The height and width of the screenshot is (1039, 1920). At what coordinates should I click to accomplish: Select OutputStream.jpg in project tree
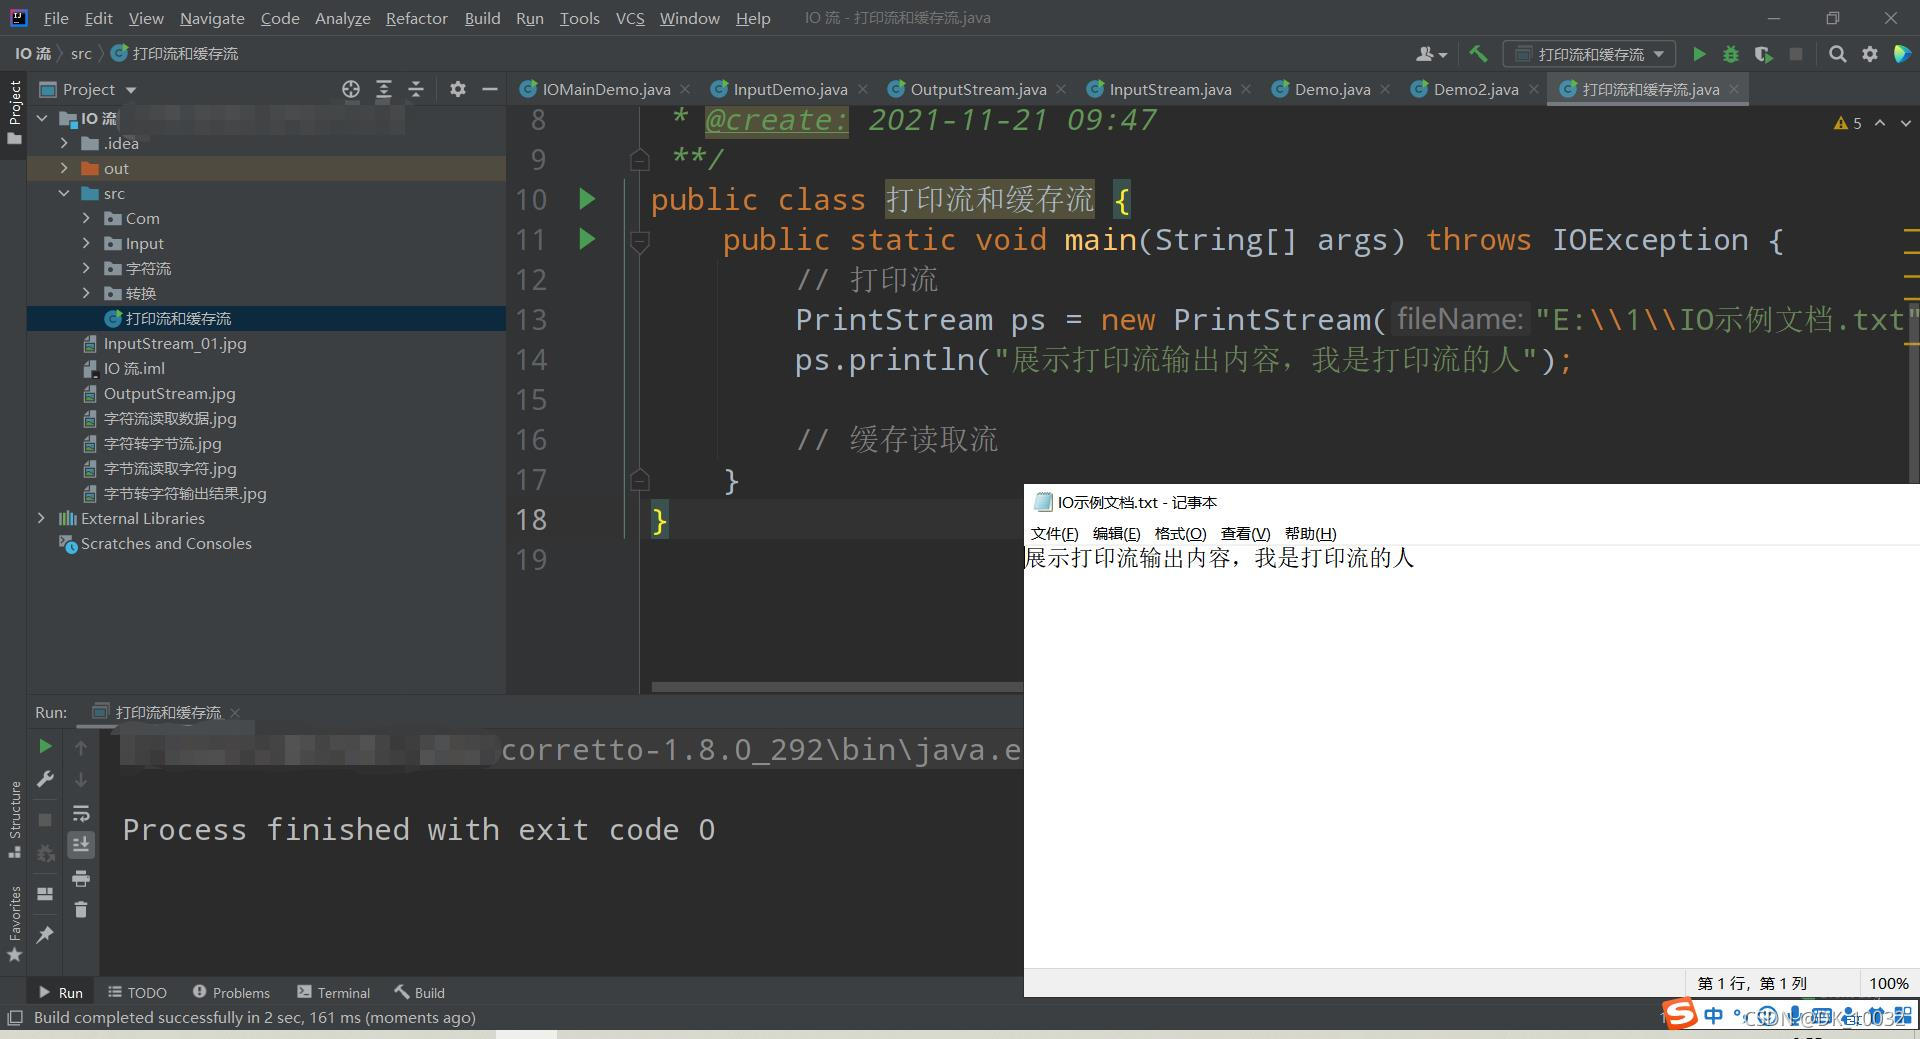169,393
